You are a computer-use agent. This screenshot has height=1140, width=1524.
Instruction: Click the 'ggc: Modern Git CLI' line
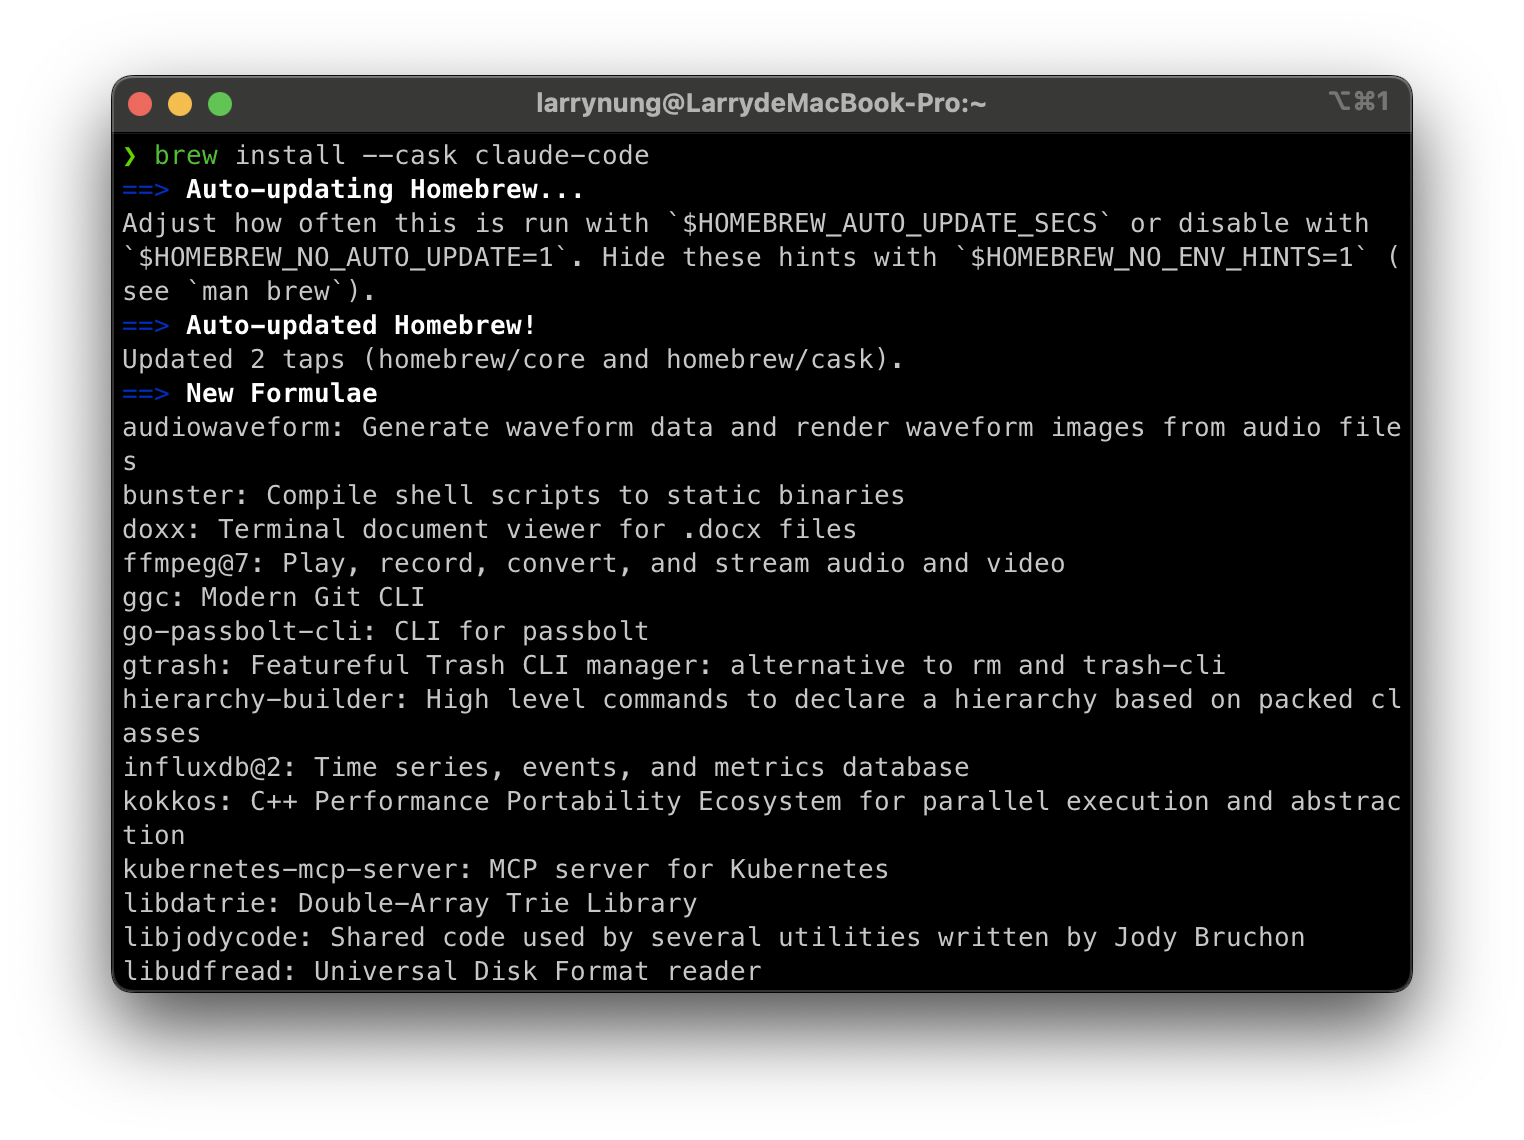274,598
